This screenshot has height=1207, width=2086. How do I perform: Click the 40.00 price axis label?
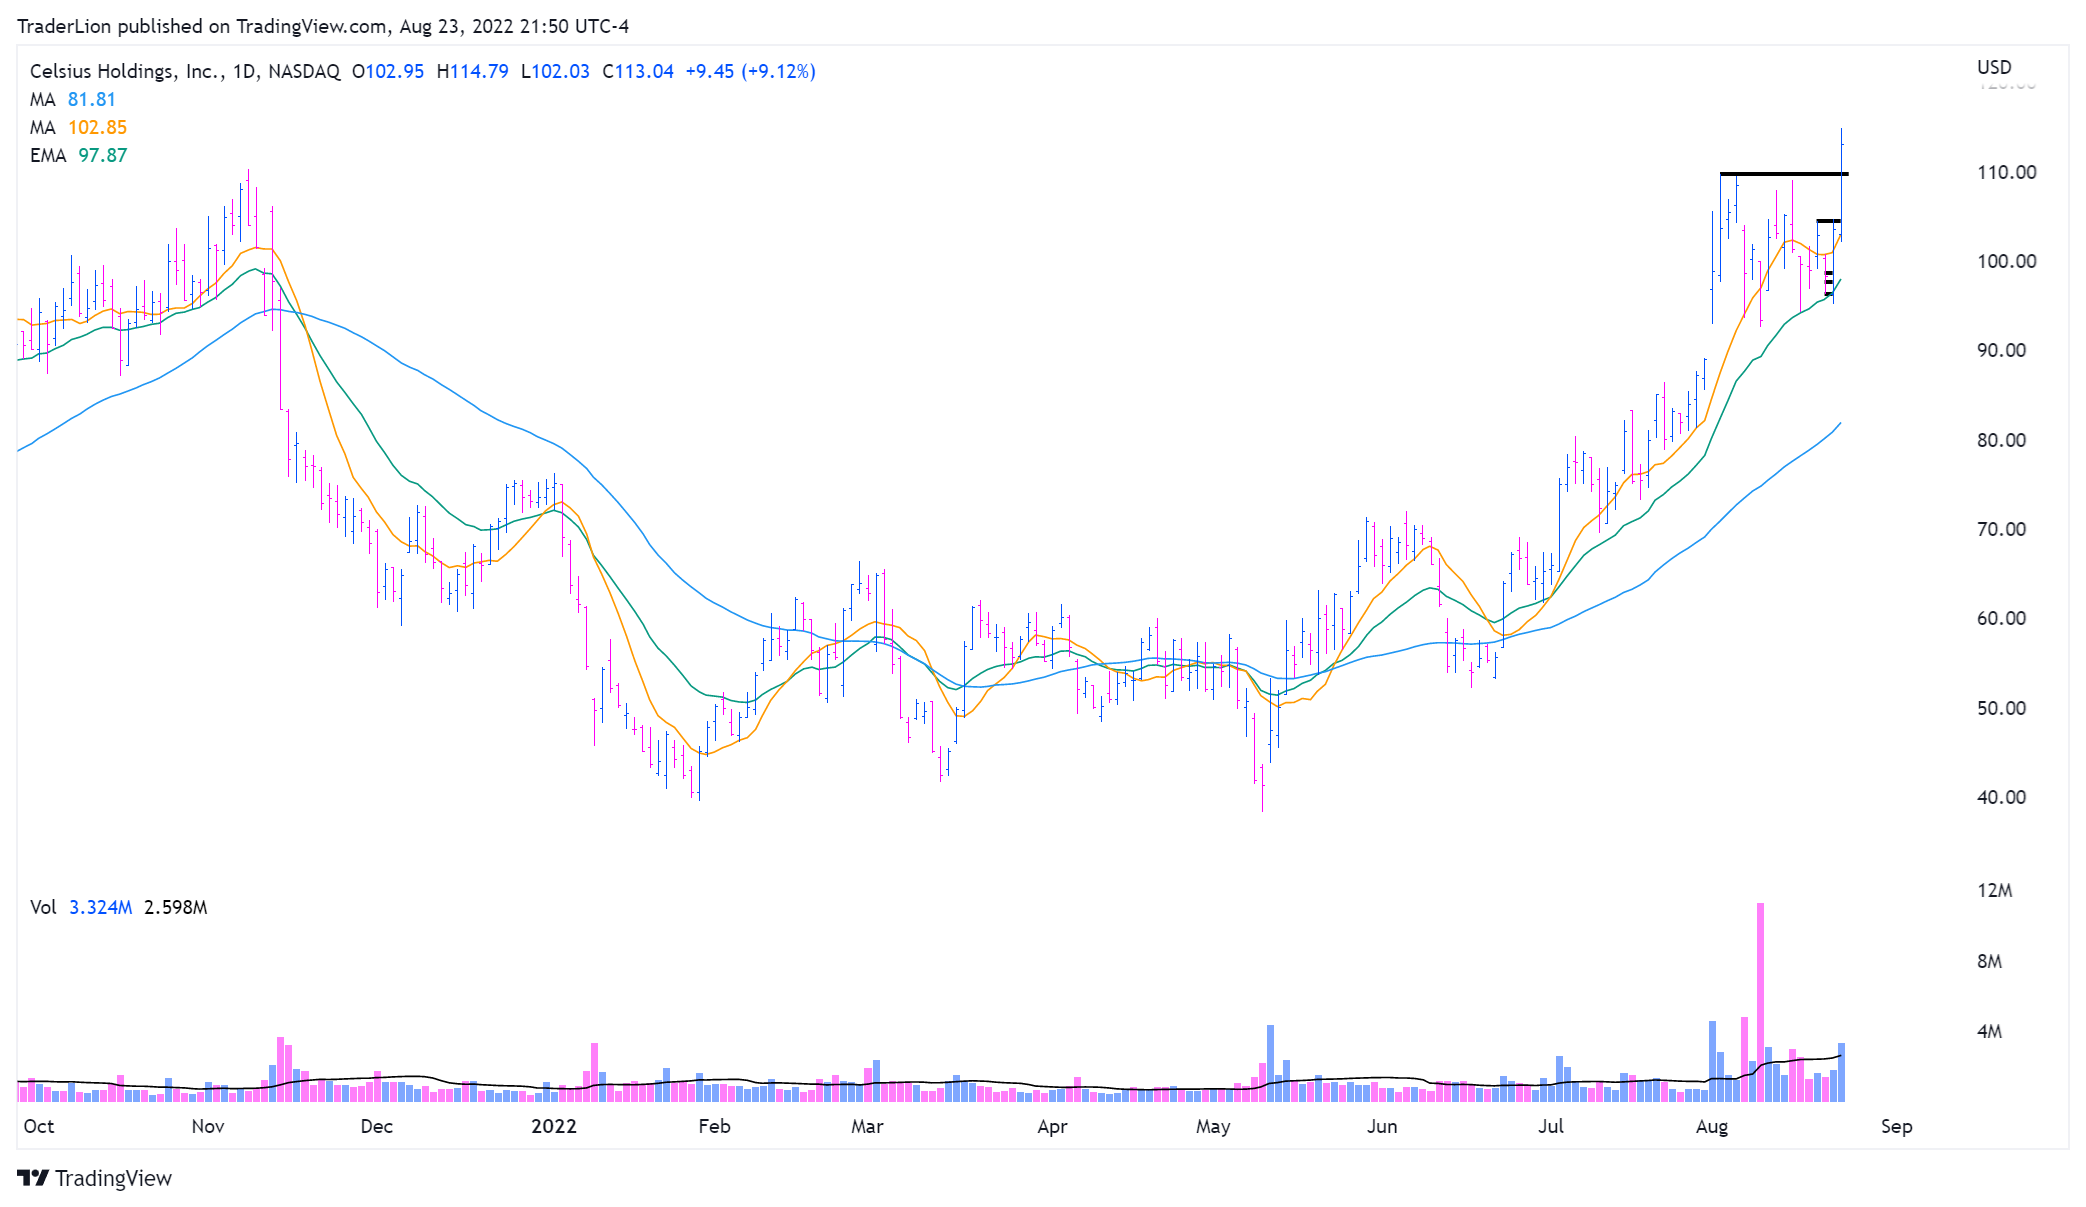click(x=2001, y=797)
